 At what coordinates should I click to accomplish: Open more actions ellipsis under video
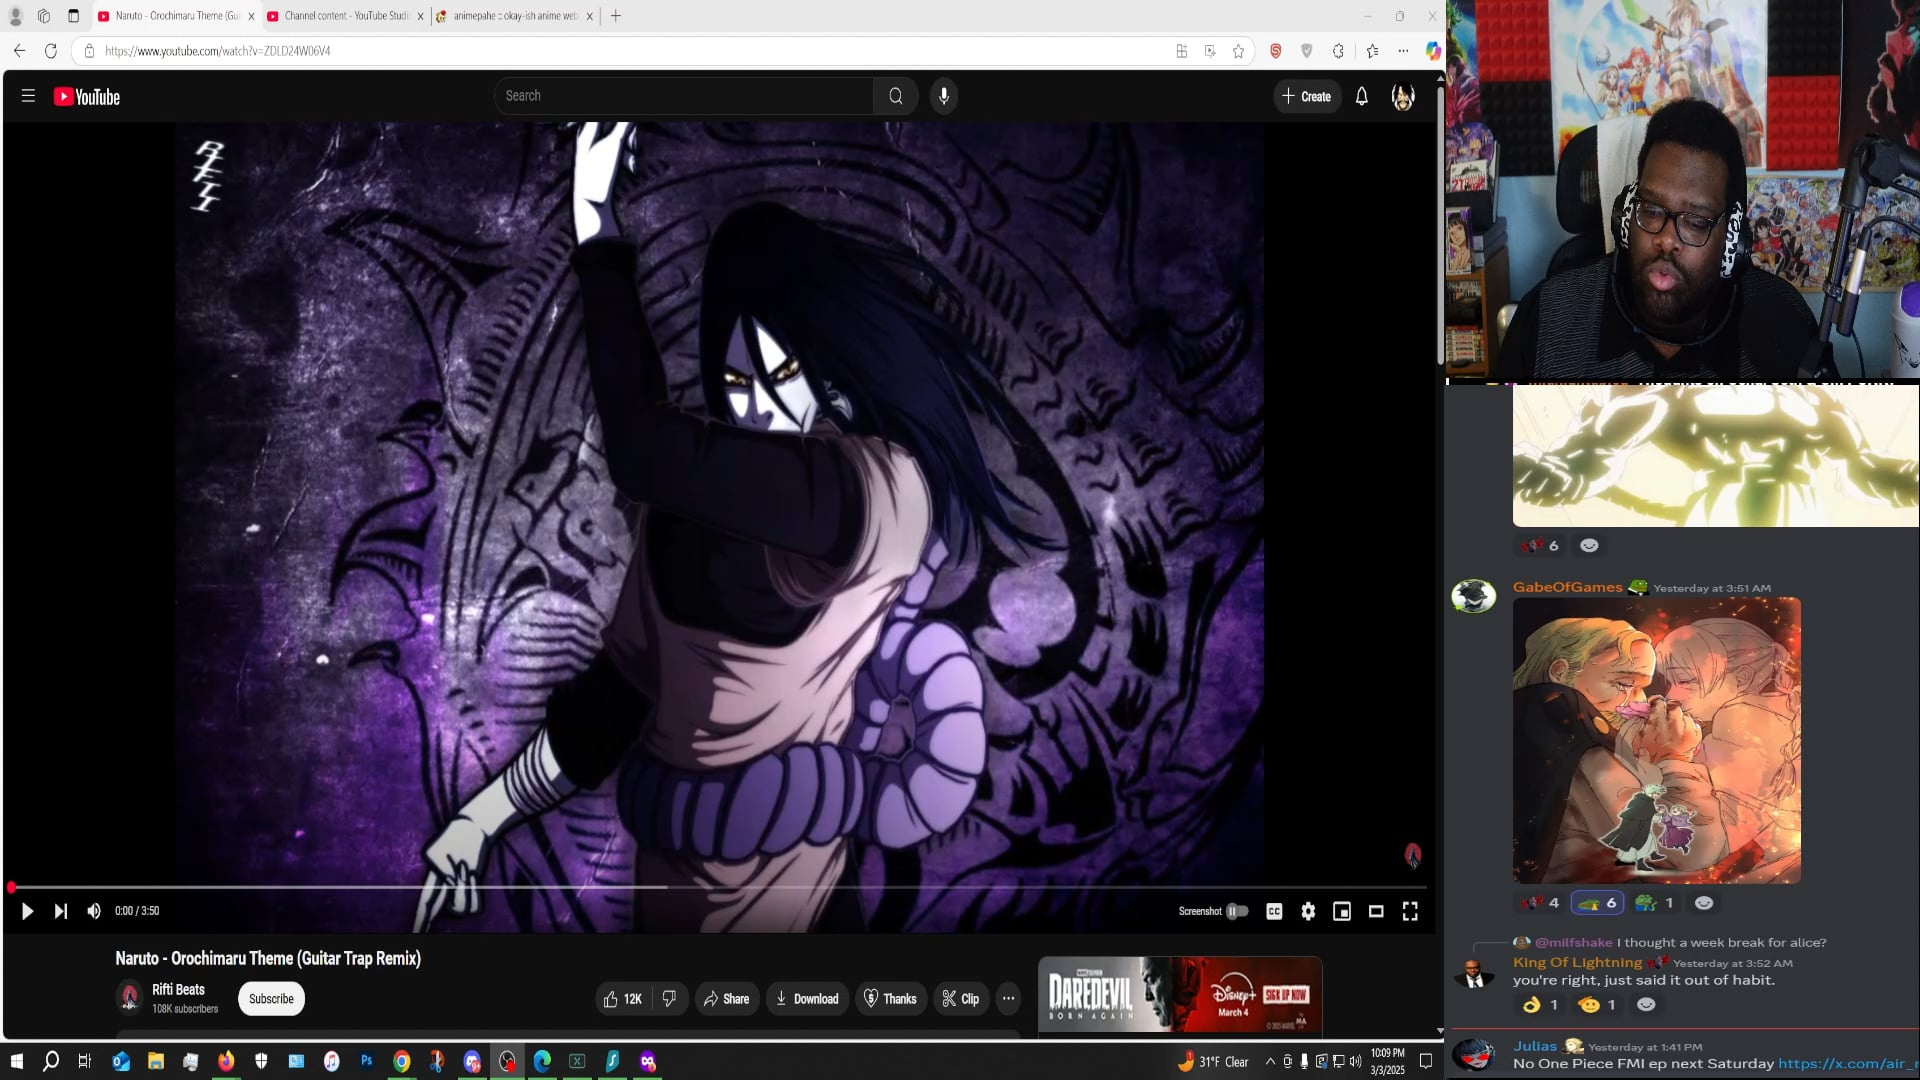tap(1008, 999)
